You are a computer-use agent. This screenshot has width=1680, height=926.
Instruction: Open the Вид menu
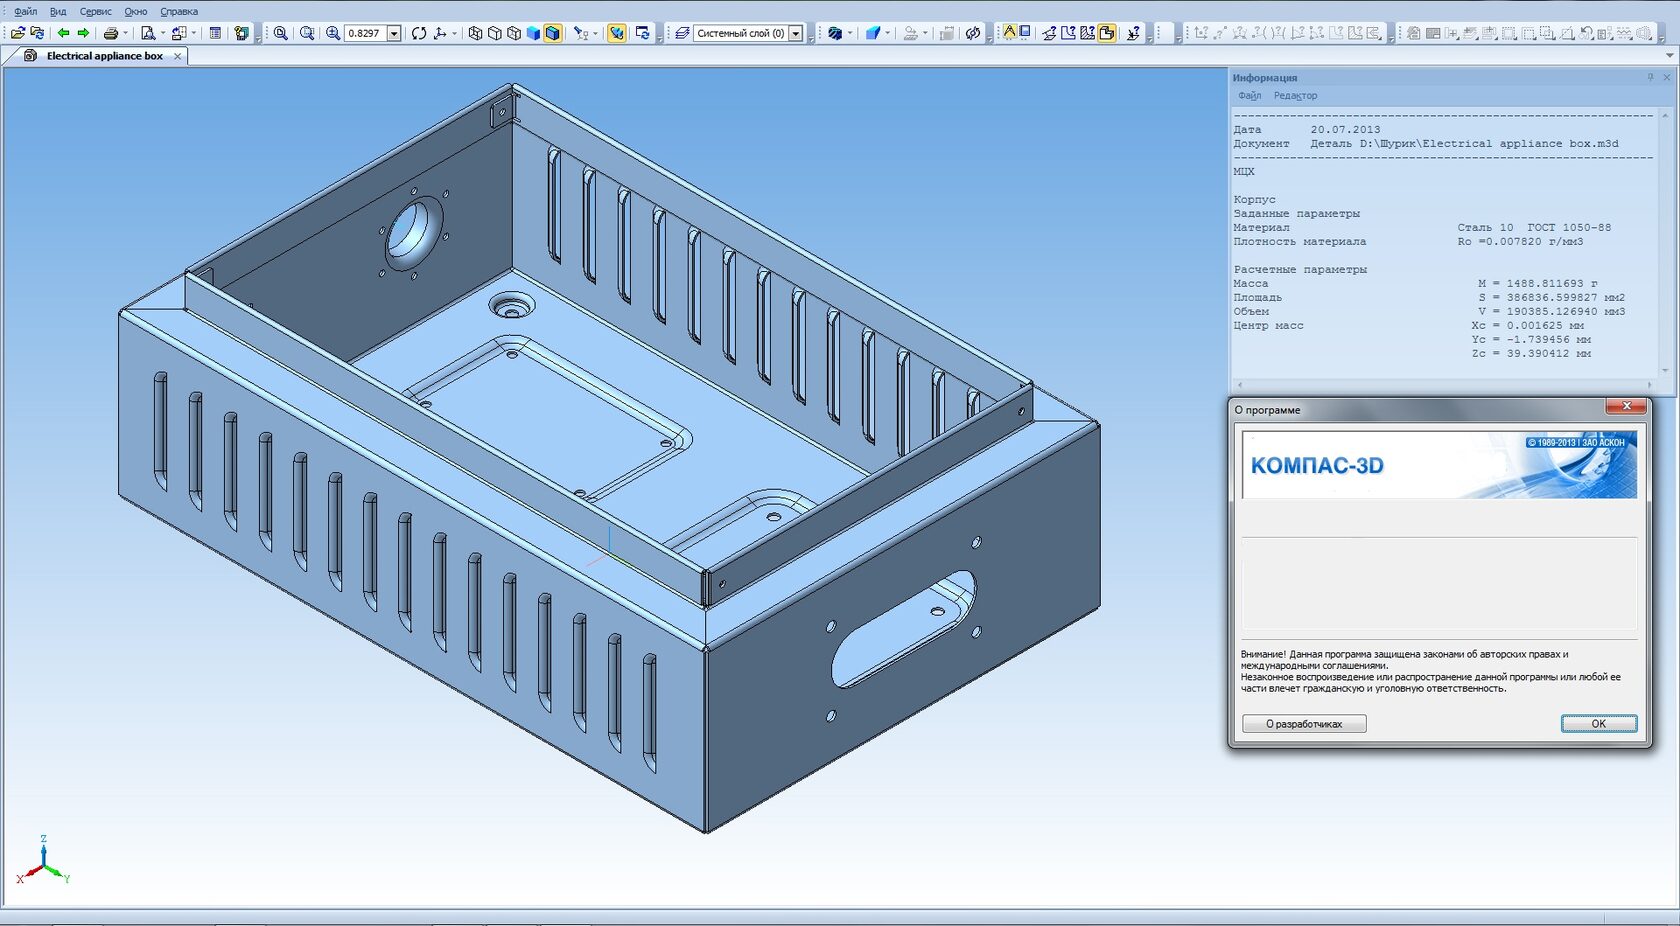pos(58,12)
